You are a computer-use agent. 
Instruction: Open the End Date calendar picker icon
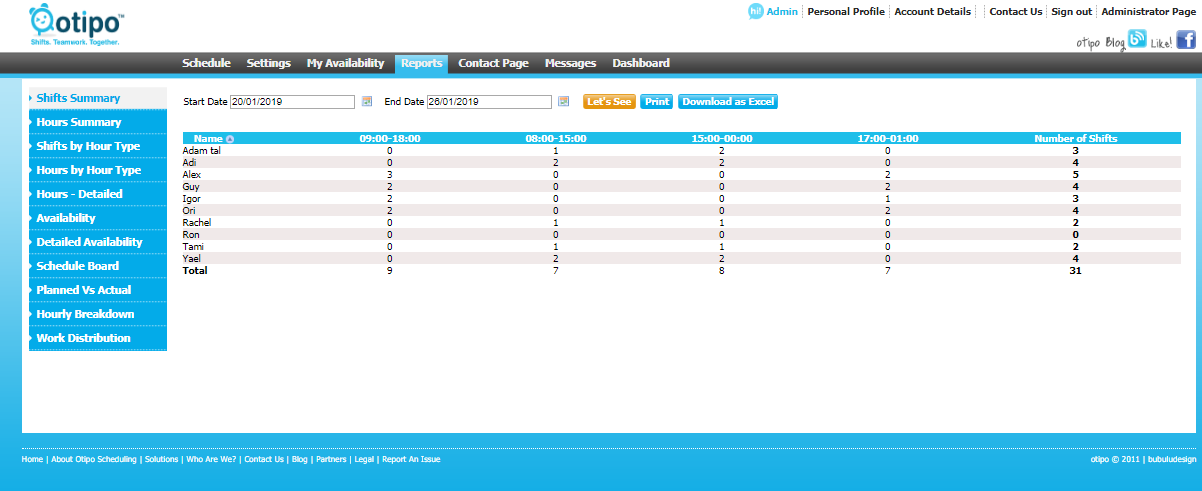point(564,102)
